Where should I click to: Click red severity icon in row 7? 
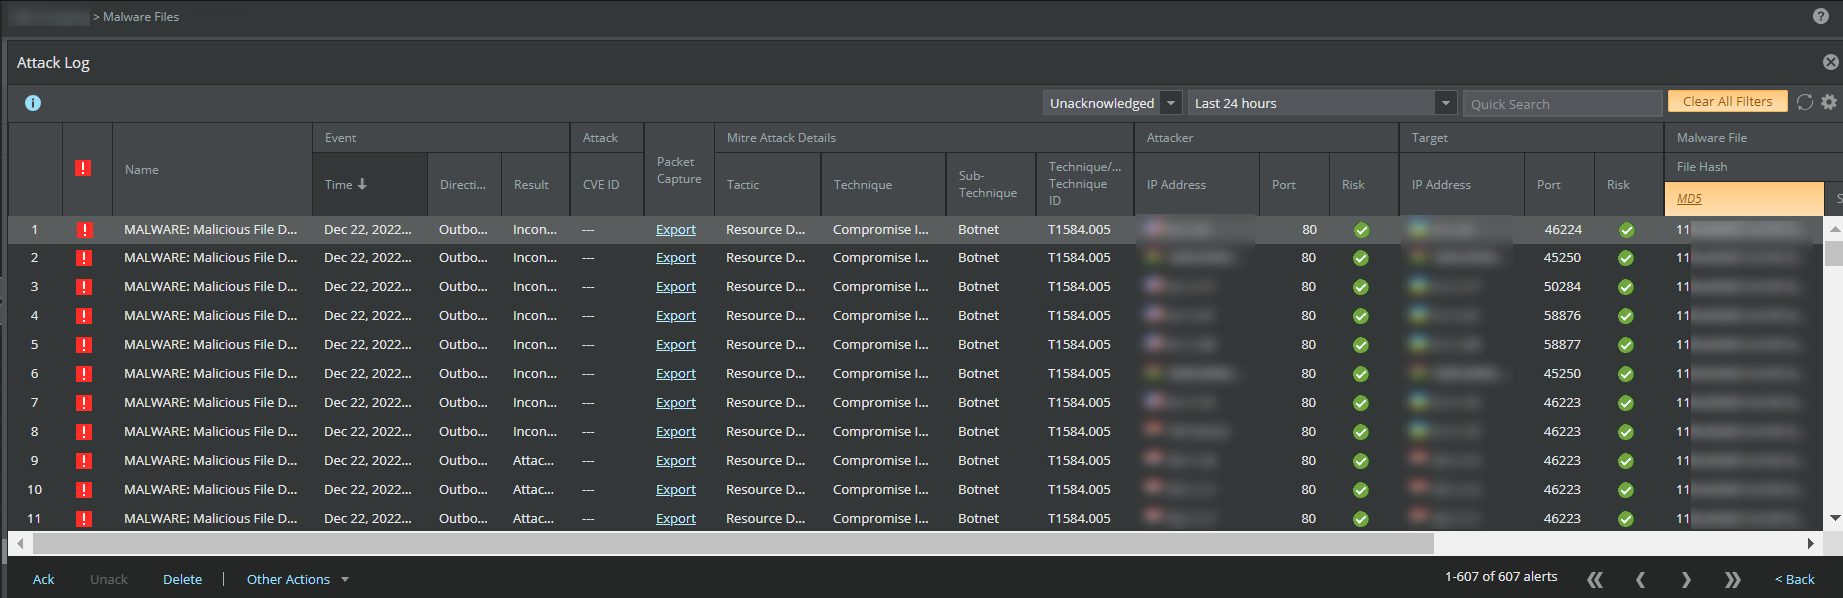(85, 403)
